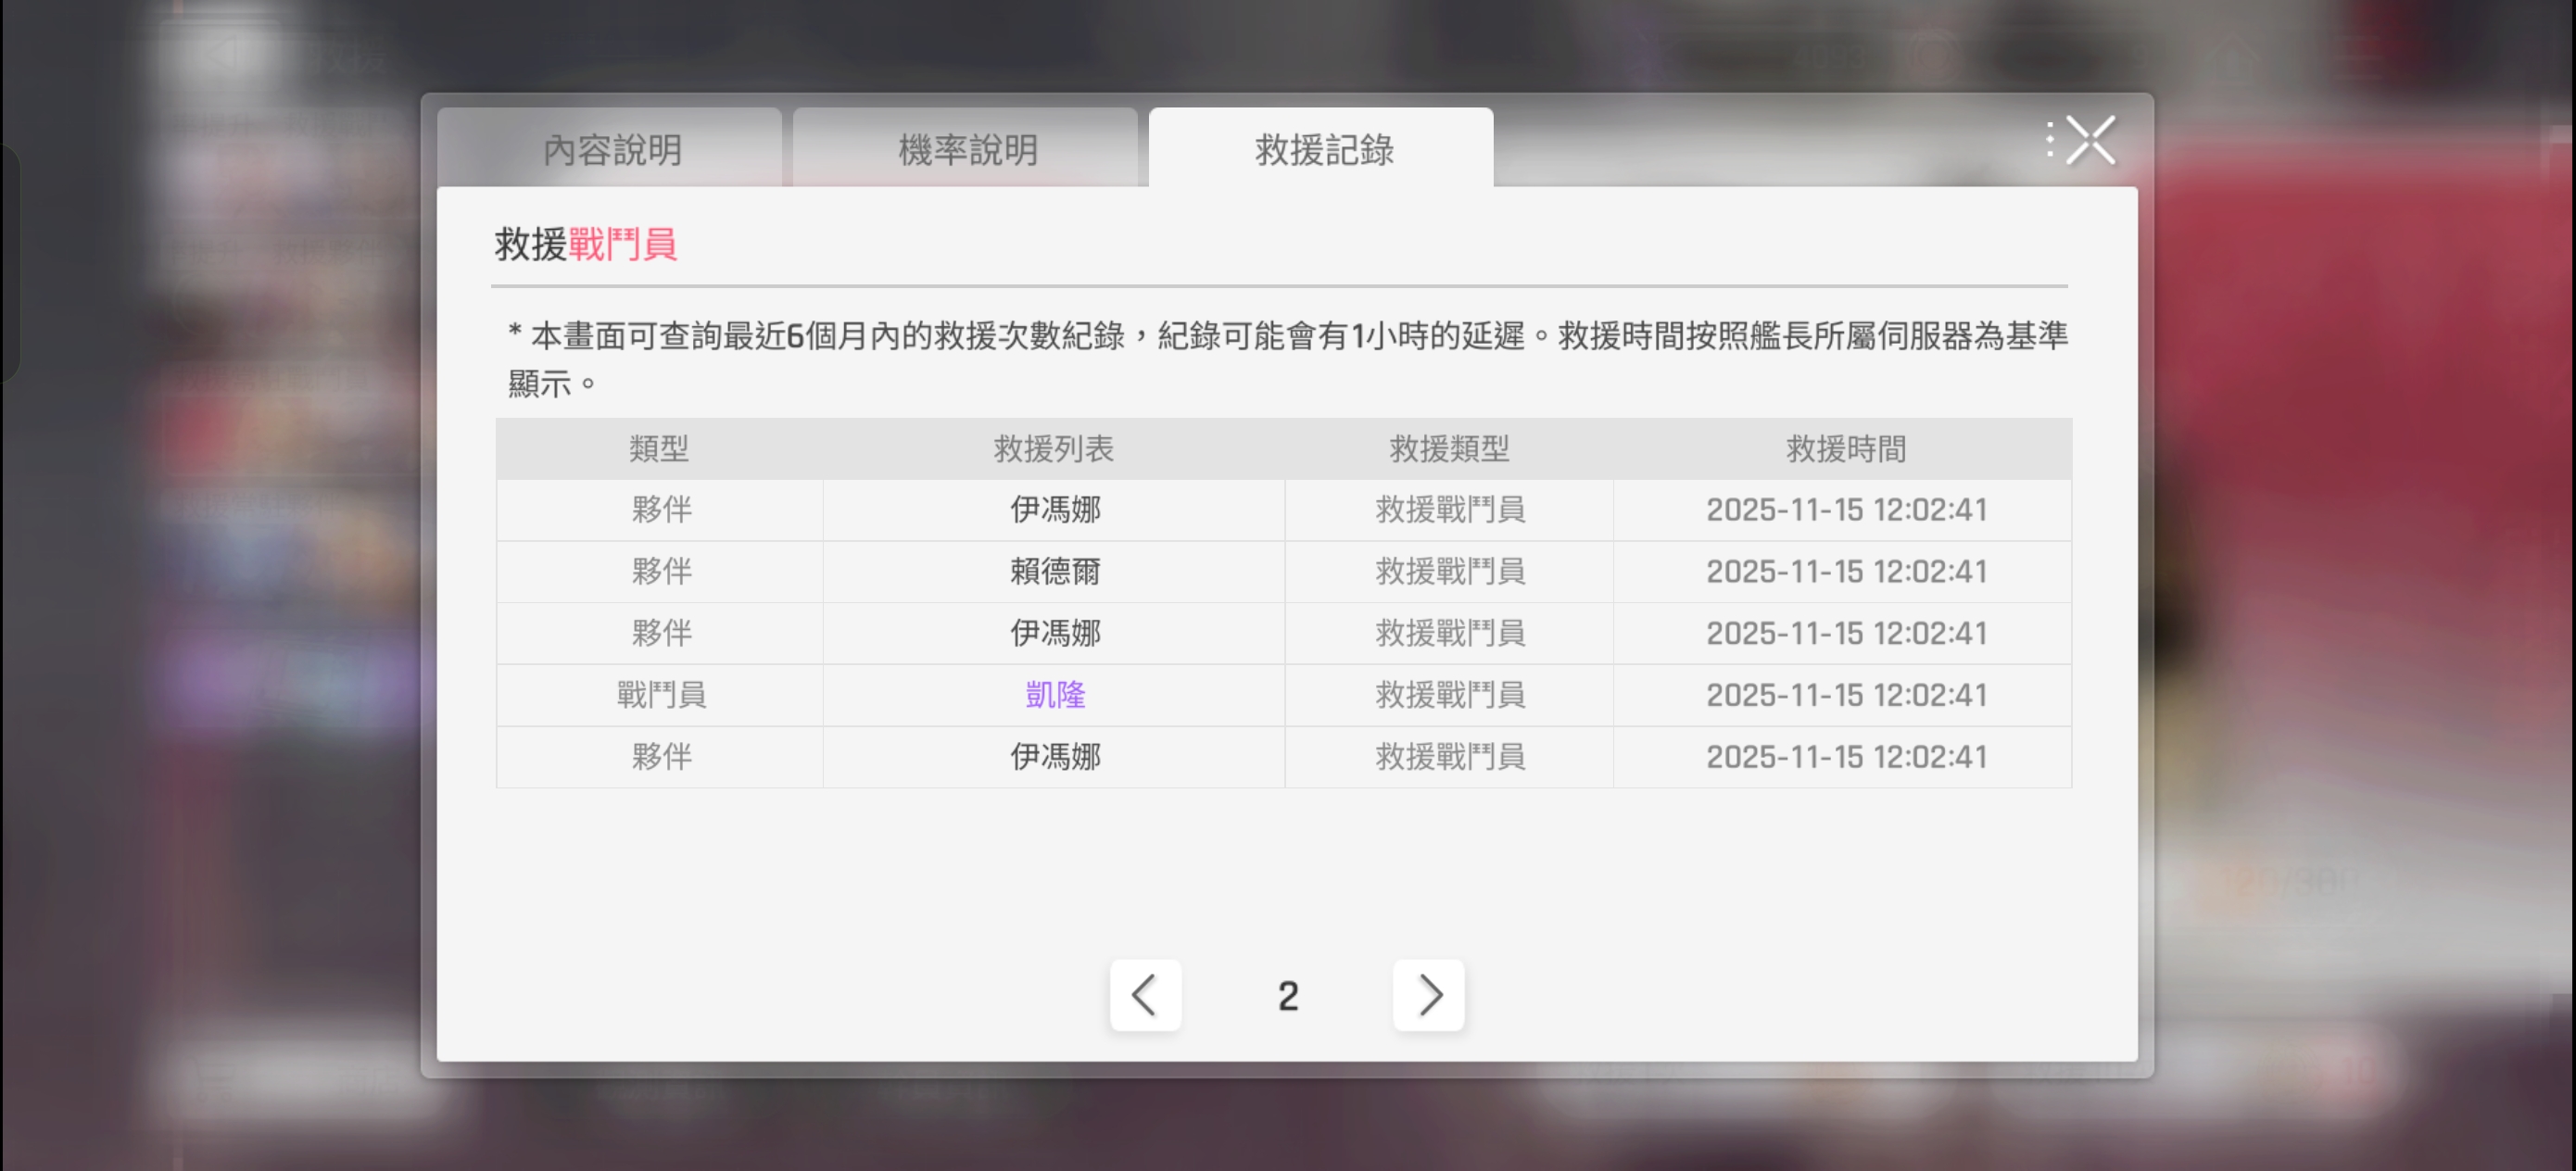The height and width of the screenshot is (1171, 2576).
Task: Close the rescue record dialog with the X icon
Action: coord(2090,140)
